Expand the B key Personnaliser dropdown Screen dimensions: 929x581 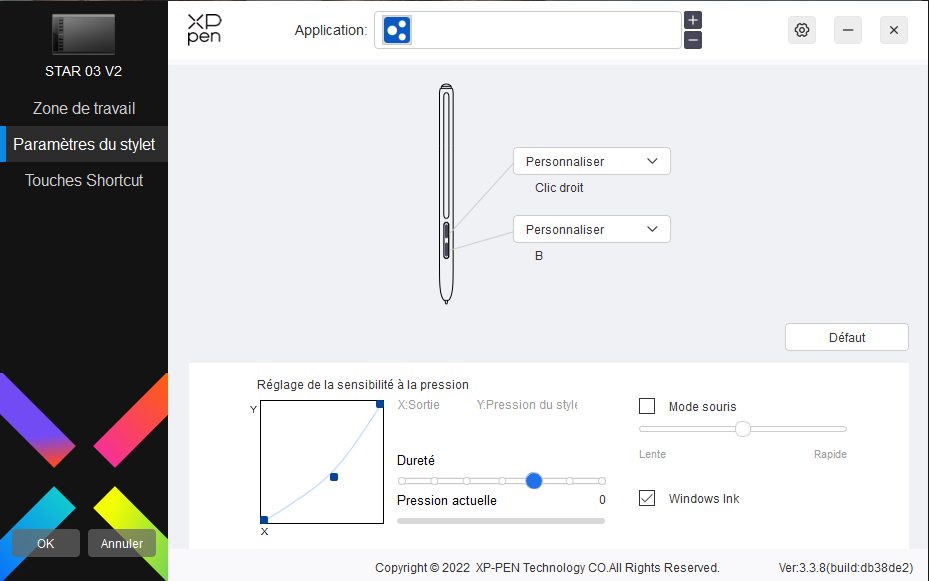(591, 229)
